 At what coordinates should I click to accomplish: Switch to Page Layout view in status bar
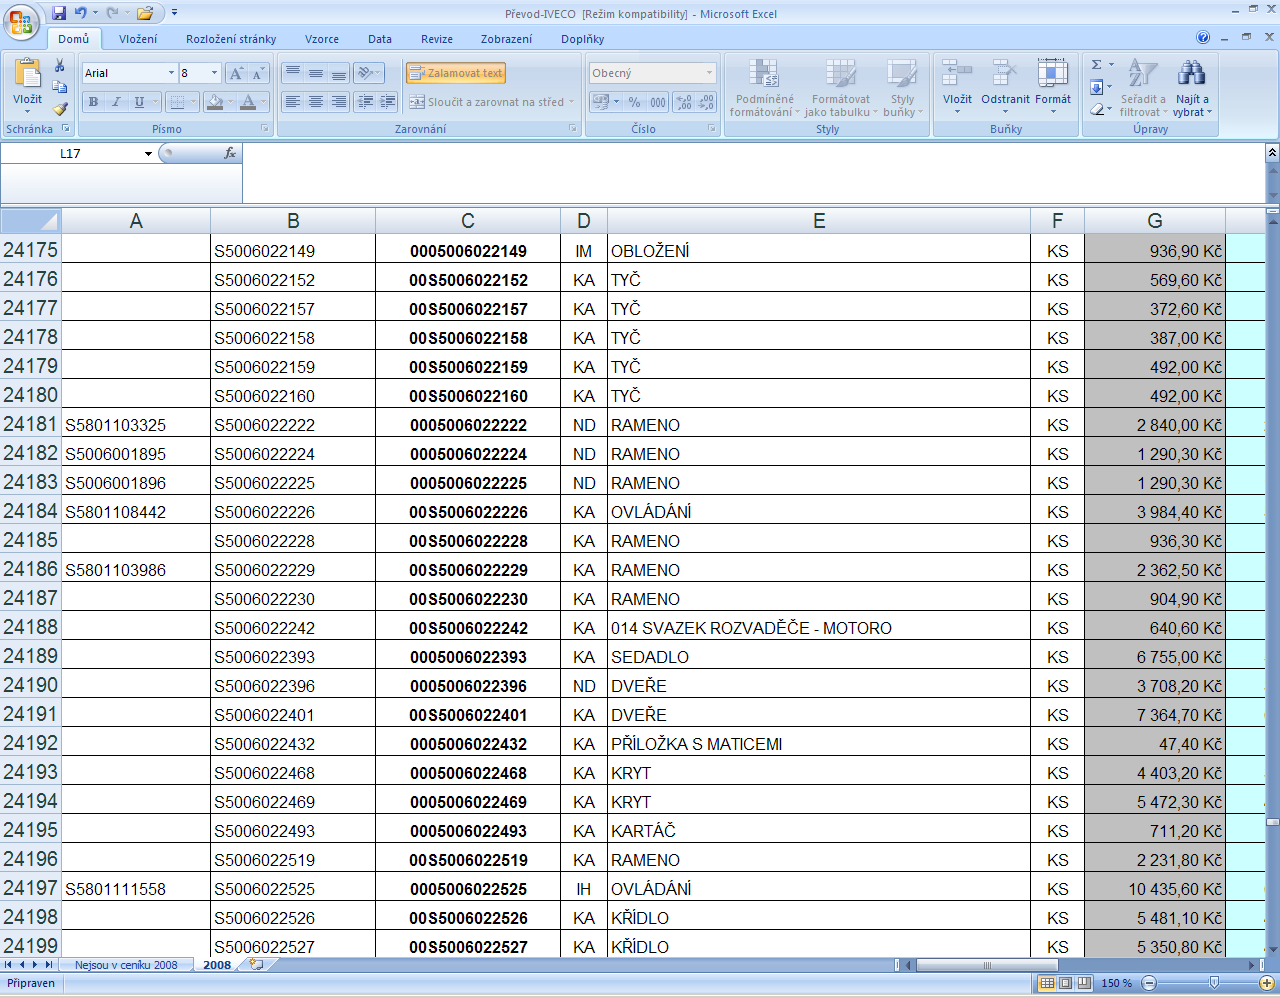tap(1065, 983)
